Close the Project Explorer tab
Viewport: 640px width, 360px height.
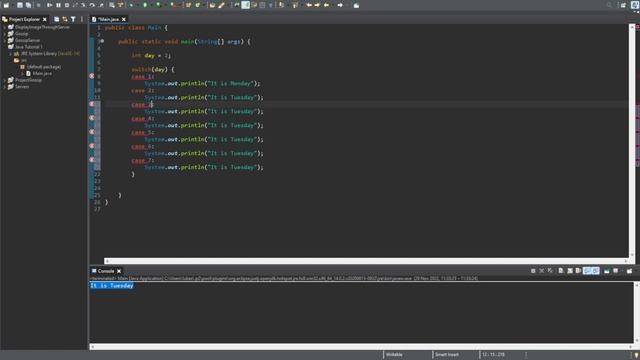coord(44,19)
